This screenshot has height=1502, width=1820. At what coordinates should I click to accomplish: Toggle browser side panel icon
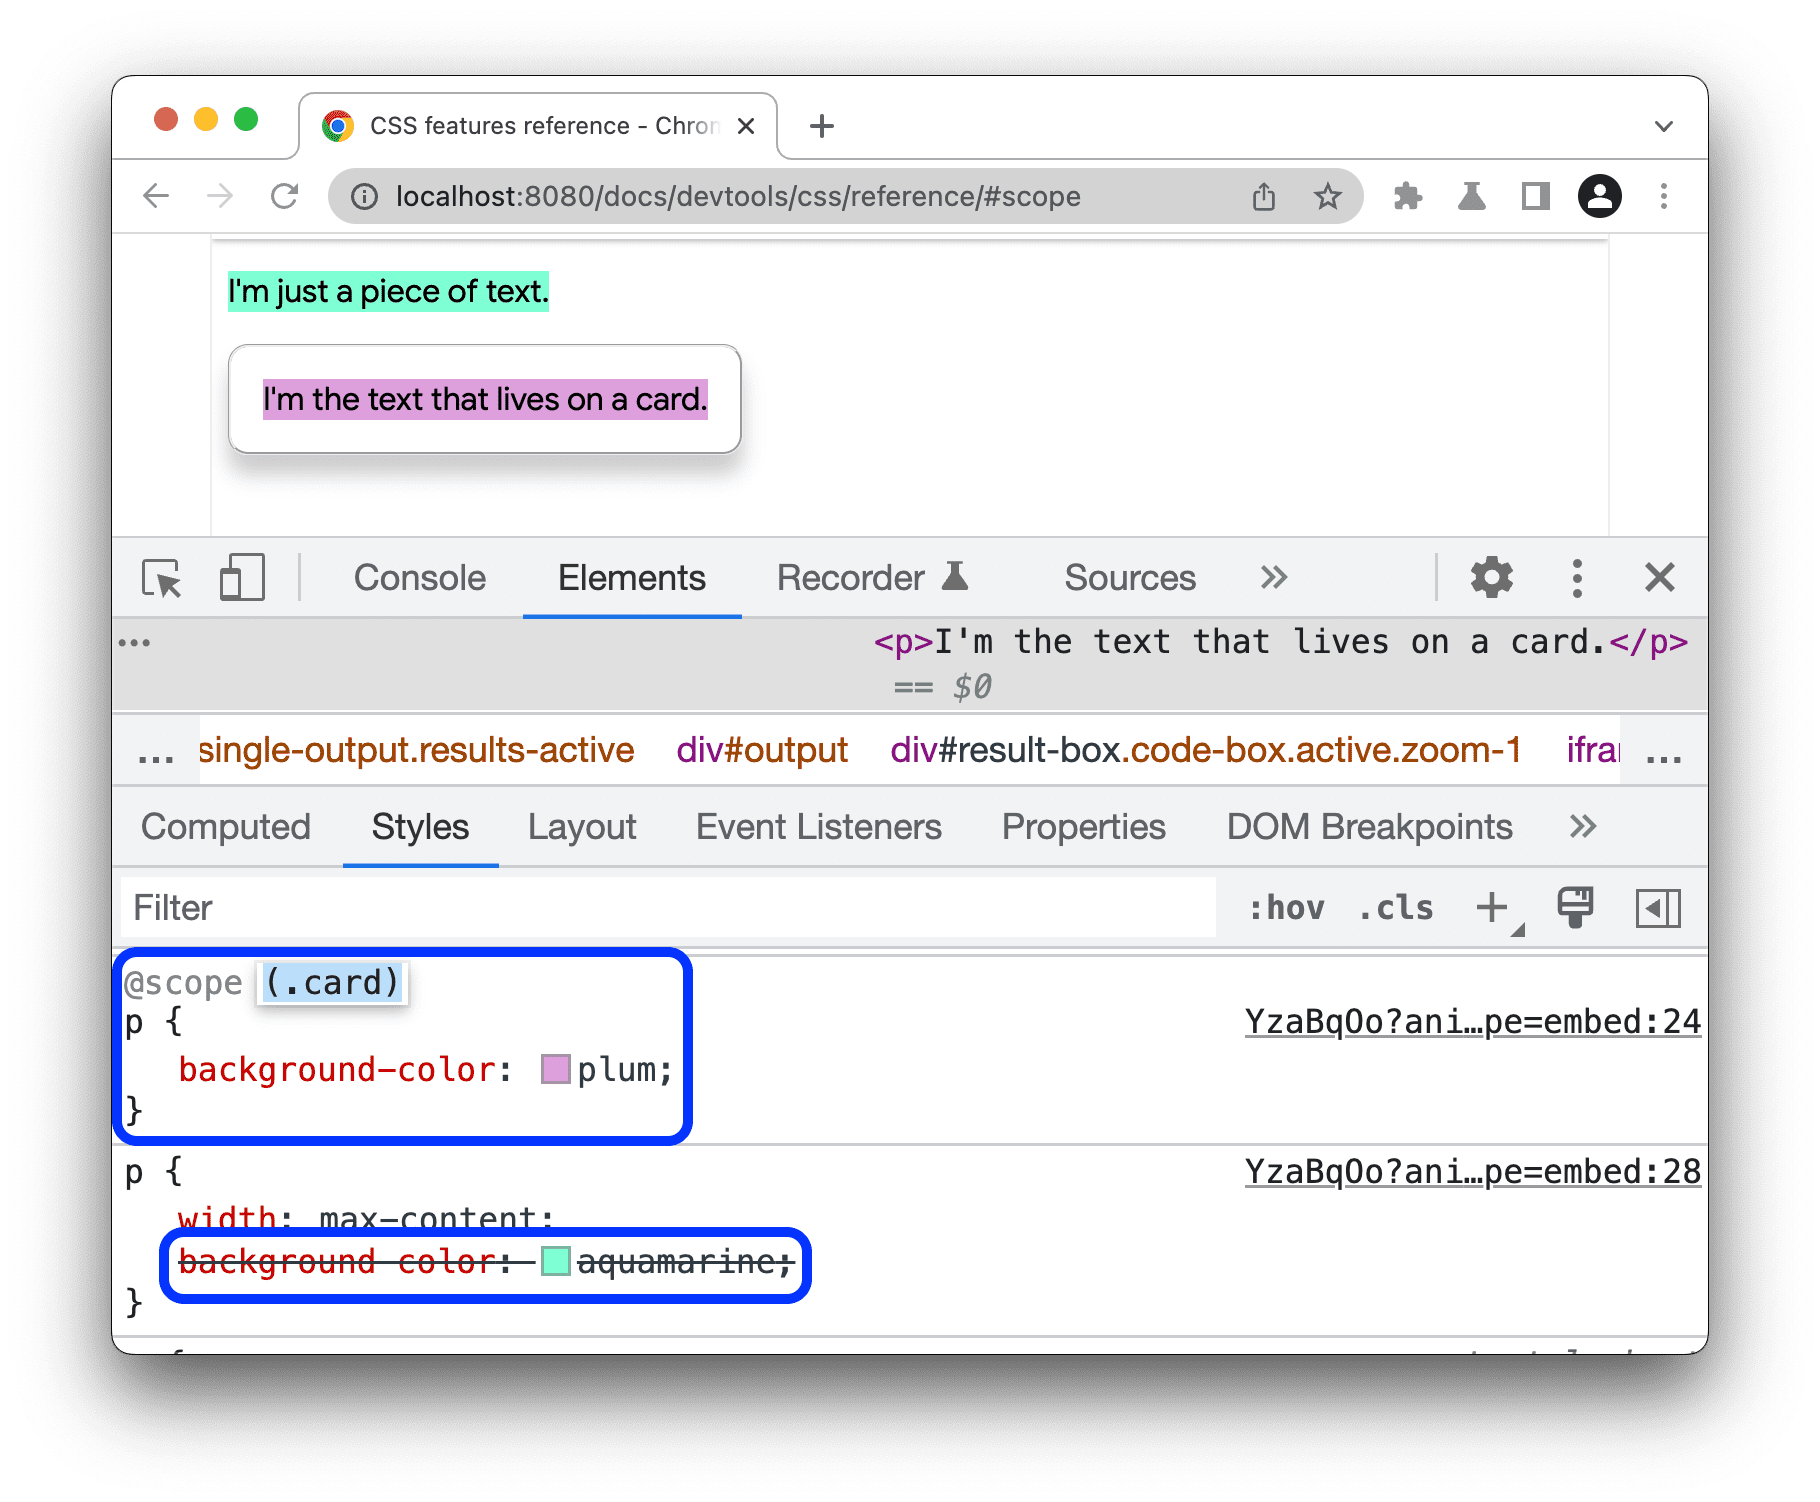point(1535,197)
